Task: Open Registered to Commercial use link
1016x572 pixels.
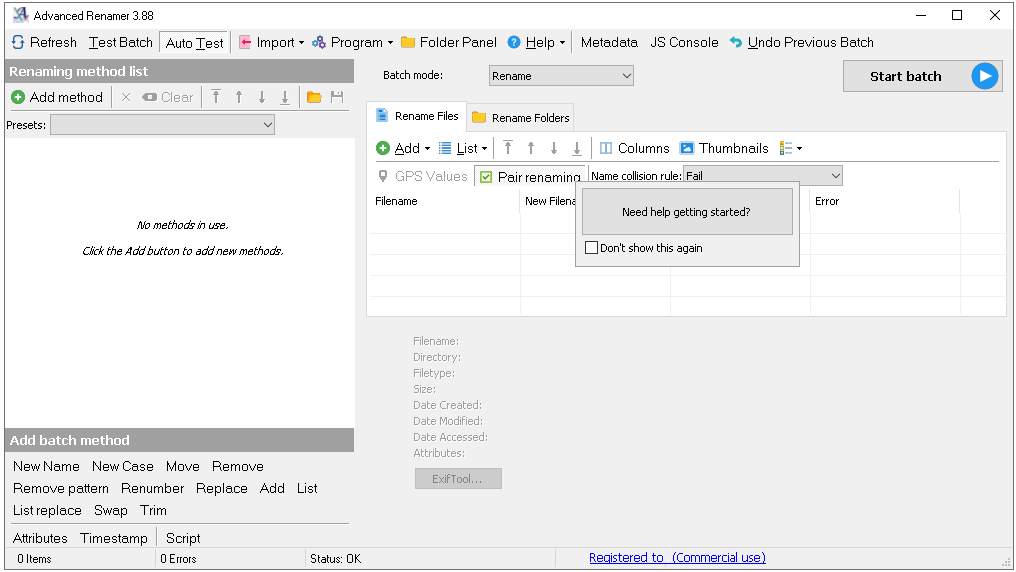Action: point(677,558)
